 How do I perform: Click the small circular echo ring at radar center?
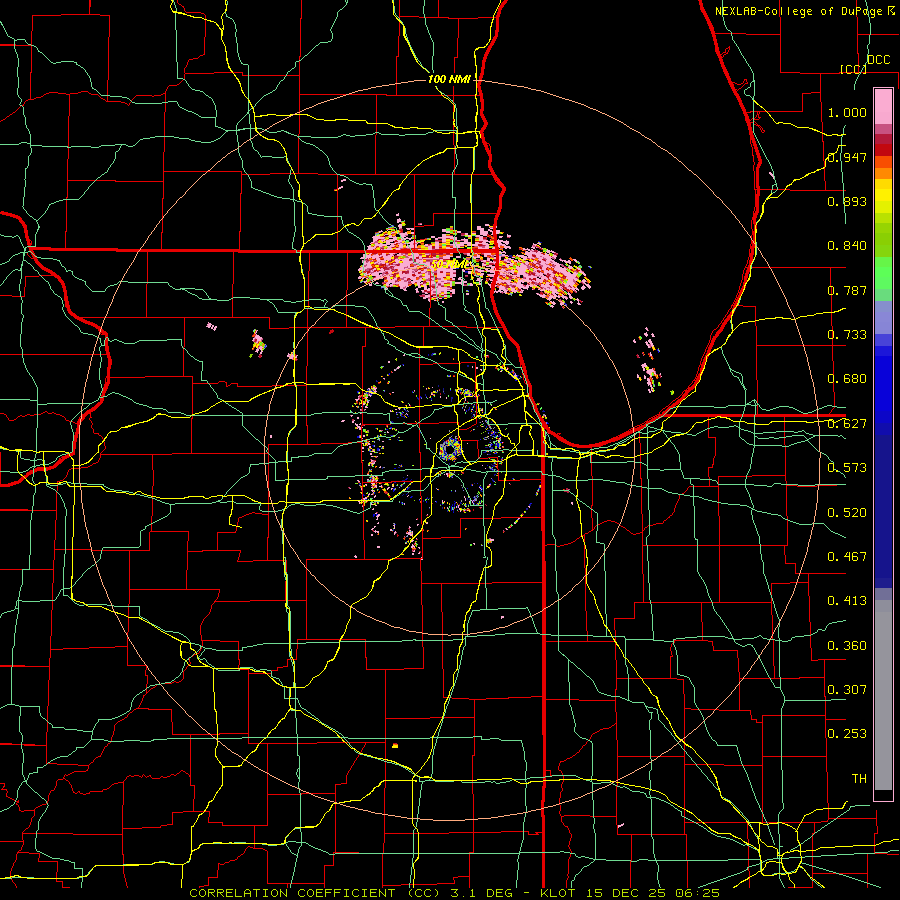tap(450, 448)
